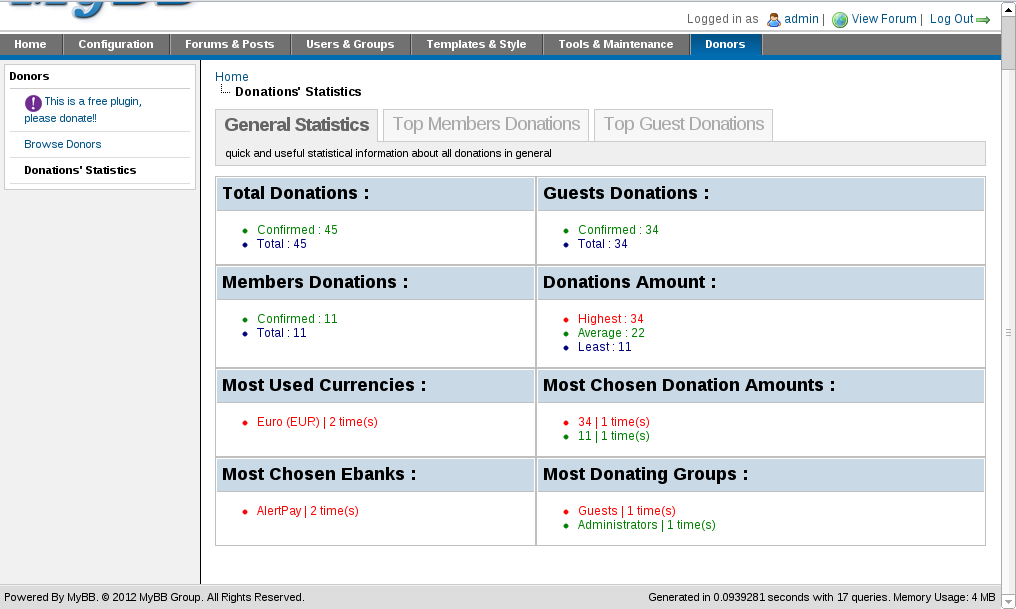Open Forums & Posts menu tab
The height and width of the screenshot is (609, 1016).
229,44
